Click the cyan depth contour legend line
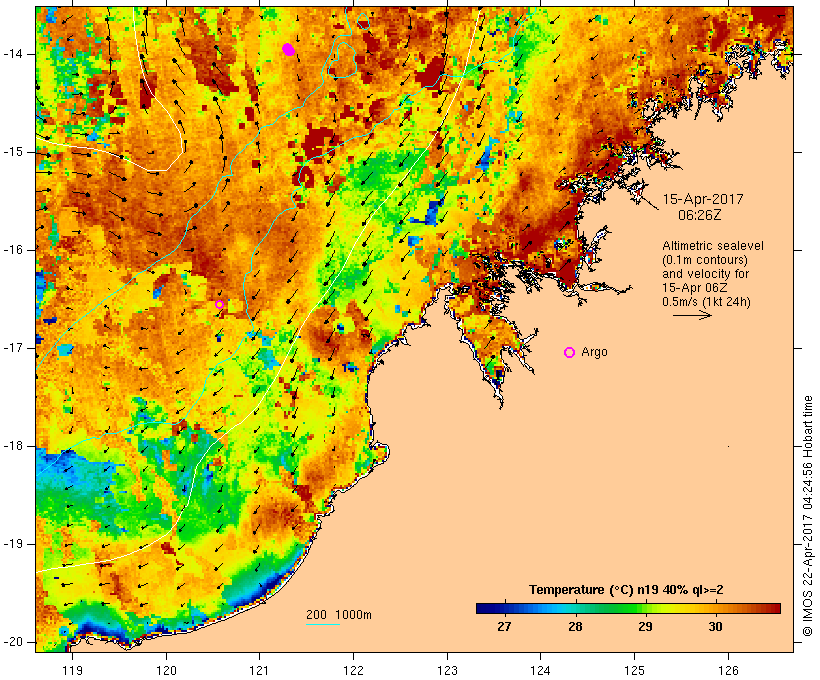Image resolution: width=820 pixels, height=680 pixels. [x=323, y=624]
